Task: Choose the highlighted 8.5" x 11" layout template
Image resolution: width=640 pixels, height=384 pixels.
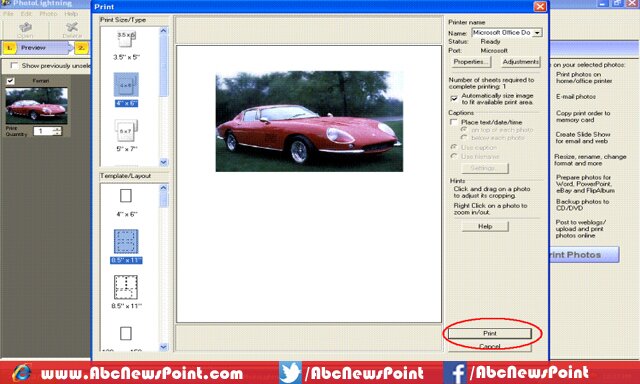Action: coord(126,242)
